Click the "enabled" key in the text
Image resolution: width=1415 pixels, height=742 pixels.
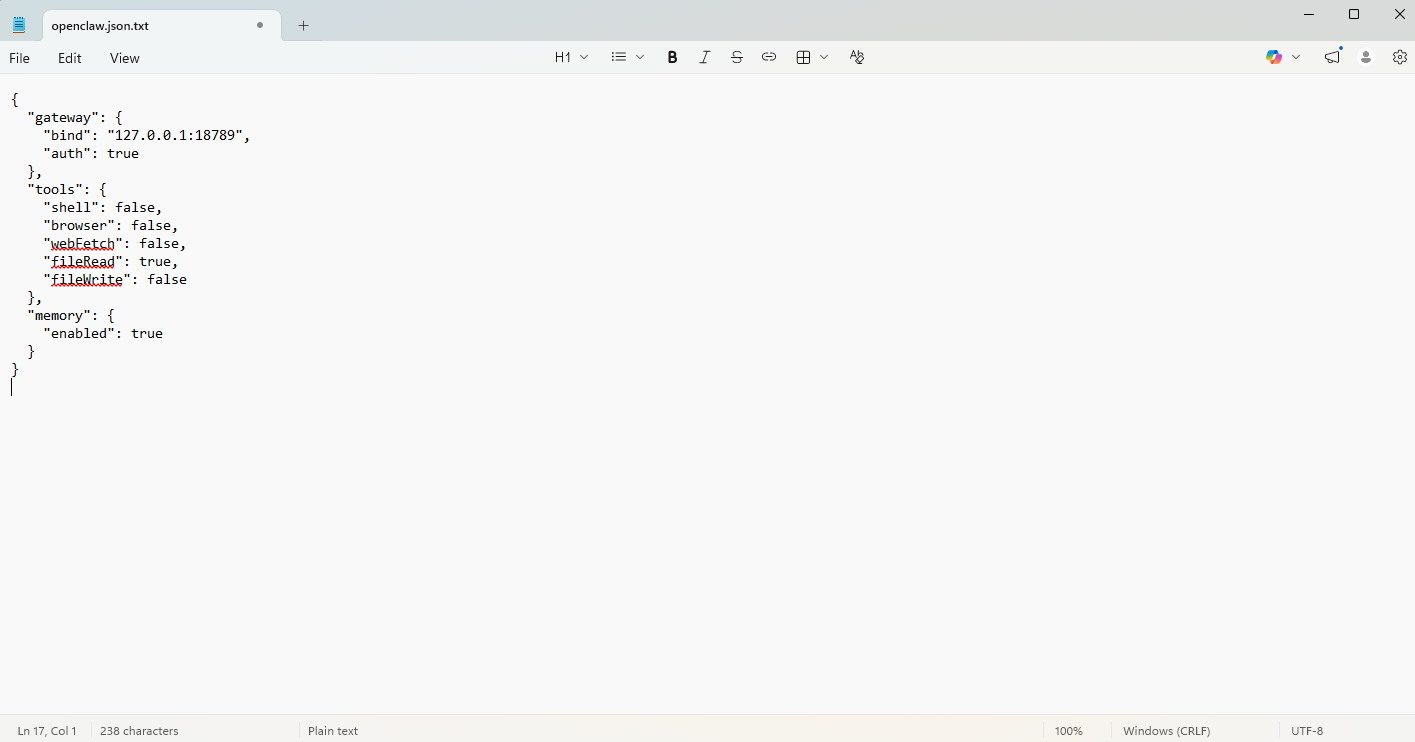[x=79, y=333]
